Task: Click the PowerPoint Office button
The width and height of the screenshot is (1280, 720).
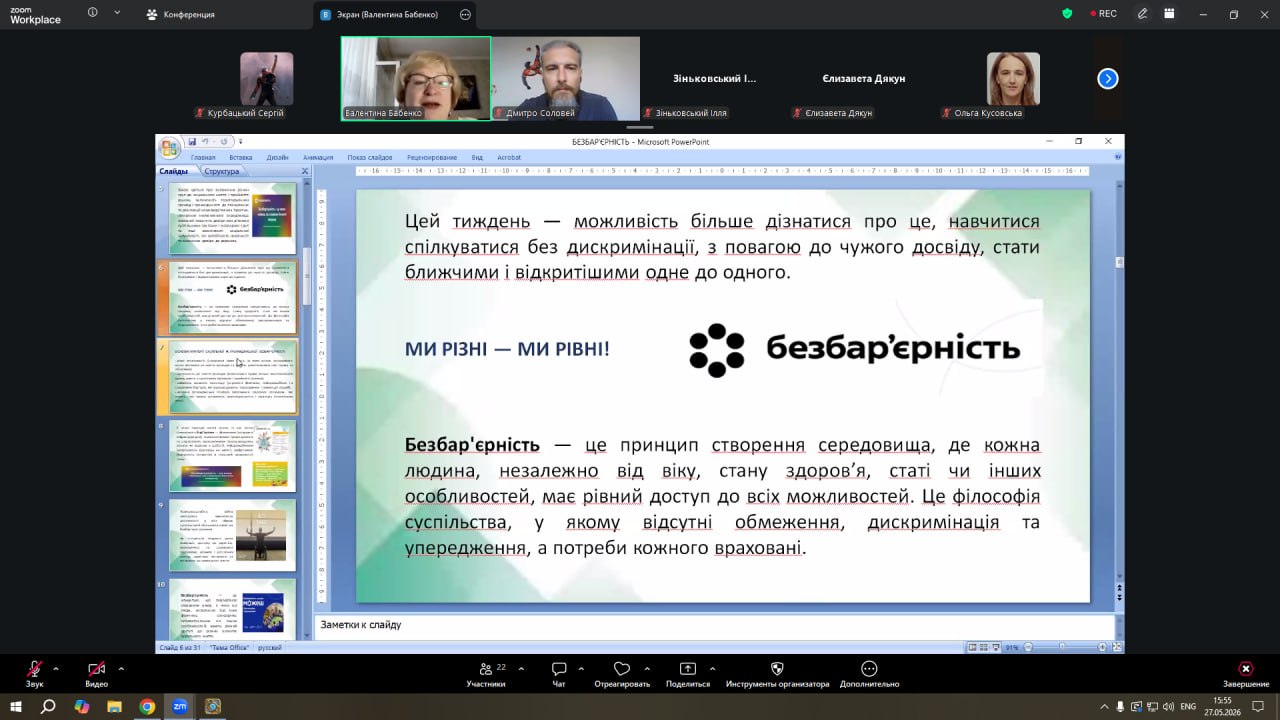Action: pos(169,147)
